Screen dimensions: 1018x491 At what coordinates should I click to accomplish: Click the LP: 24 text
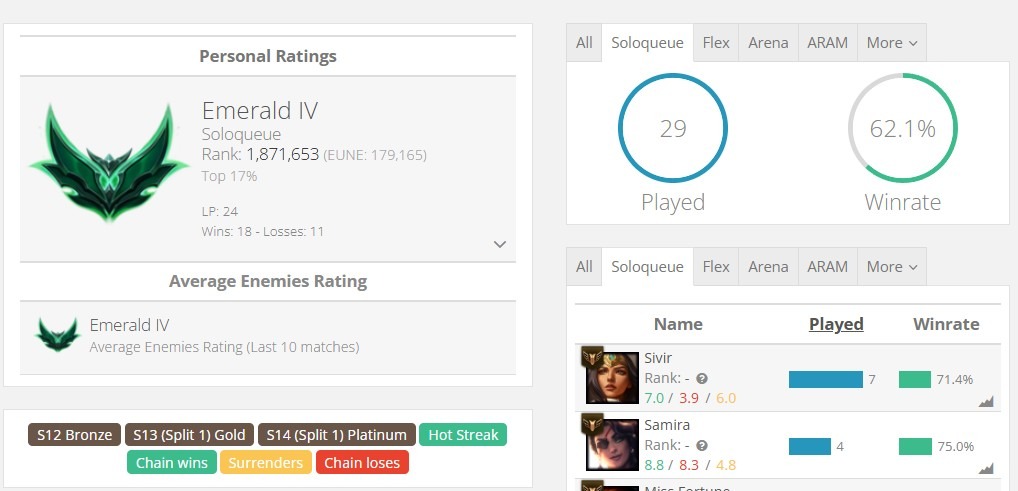[219, 211]
